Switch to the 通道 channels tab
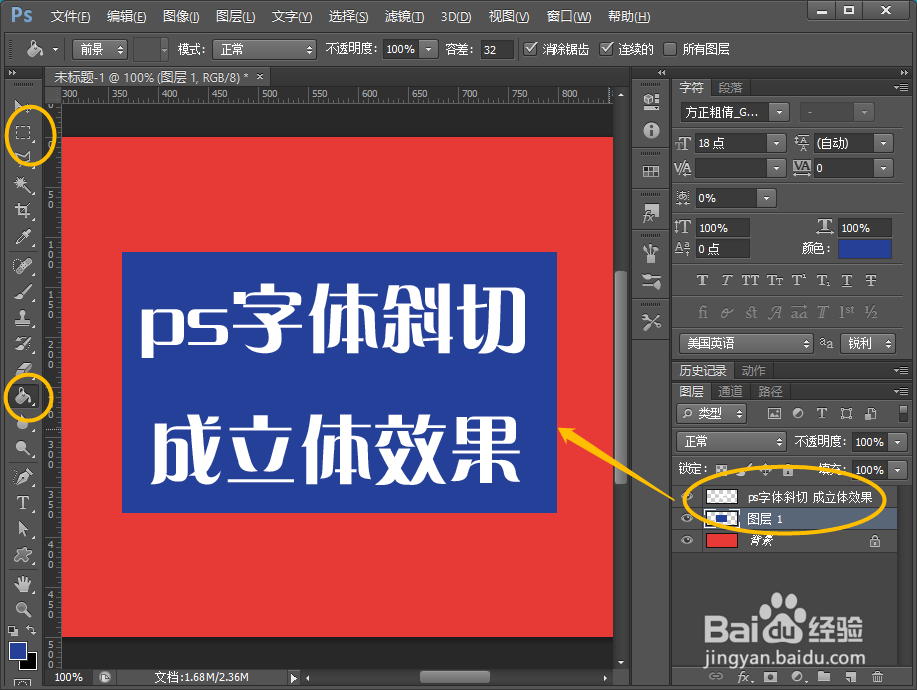Image resolution: width=917 pixels, height=690 pixels. [x=729, y=391]
